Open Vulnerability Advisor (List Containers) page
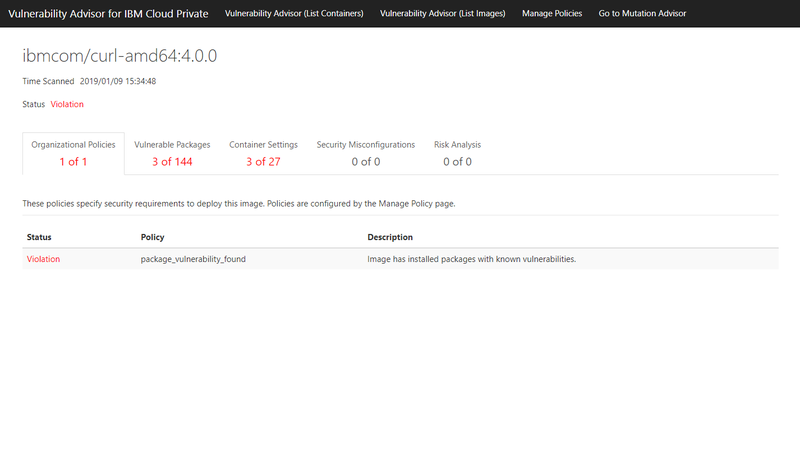 [x=294, y=14]
